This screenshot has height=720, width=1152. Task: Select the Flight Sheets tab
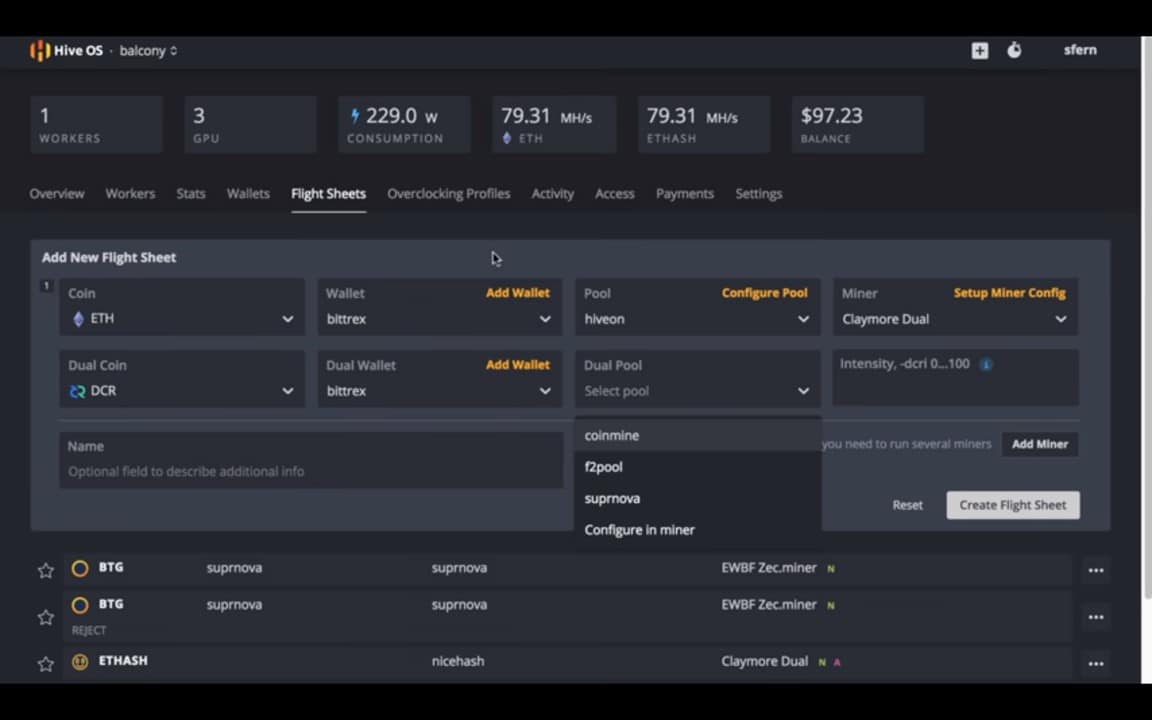click(328, 194)
